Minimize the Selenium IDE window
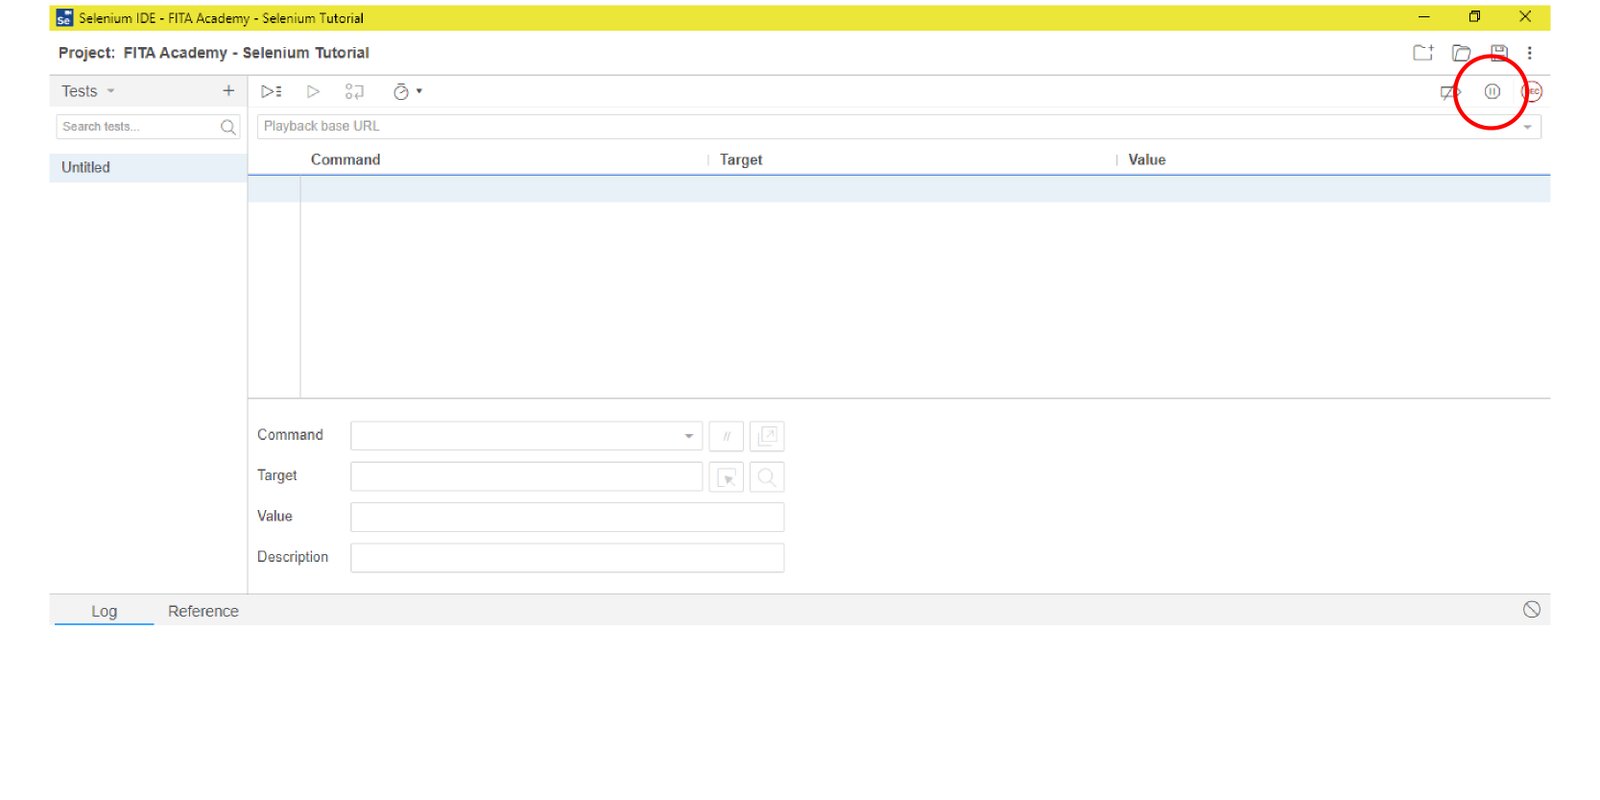1600x800 pixels. pos(1423,17)
